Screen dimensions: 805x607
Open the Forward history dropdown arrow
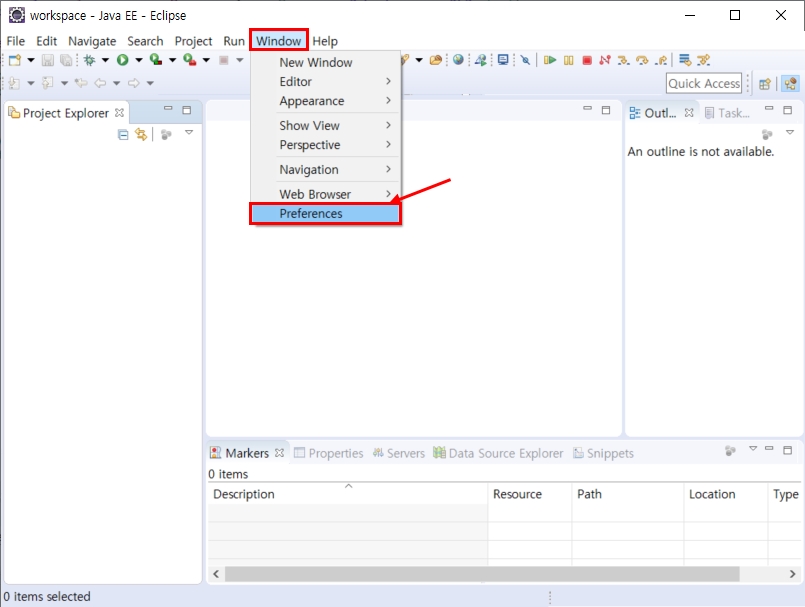[150, 83]
